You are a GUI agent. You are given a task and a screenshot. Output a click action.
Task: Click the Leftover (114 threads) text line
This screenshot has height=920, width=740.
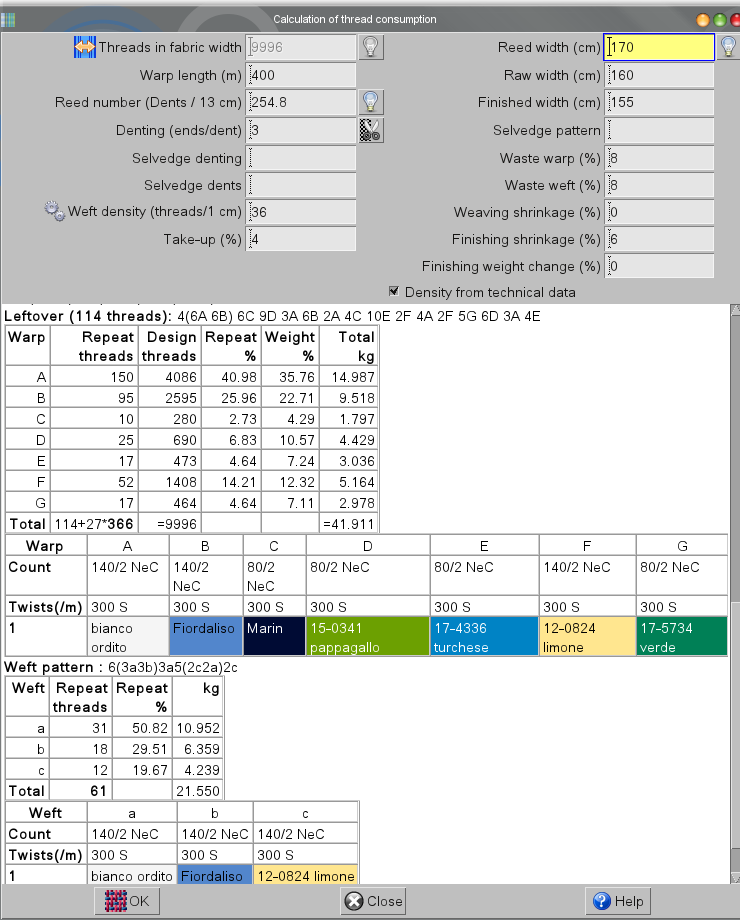[272, 316]
